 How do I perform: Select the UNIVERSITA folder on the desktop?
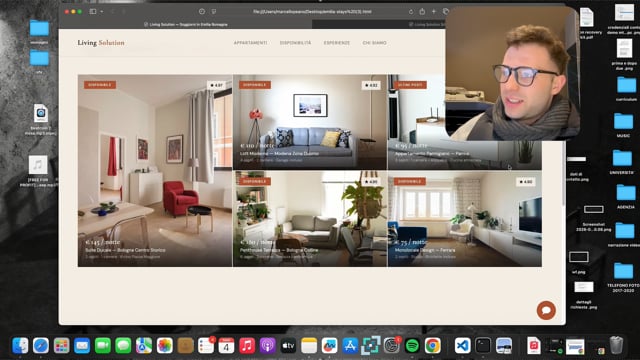[x=622, y=158]
